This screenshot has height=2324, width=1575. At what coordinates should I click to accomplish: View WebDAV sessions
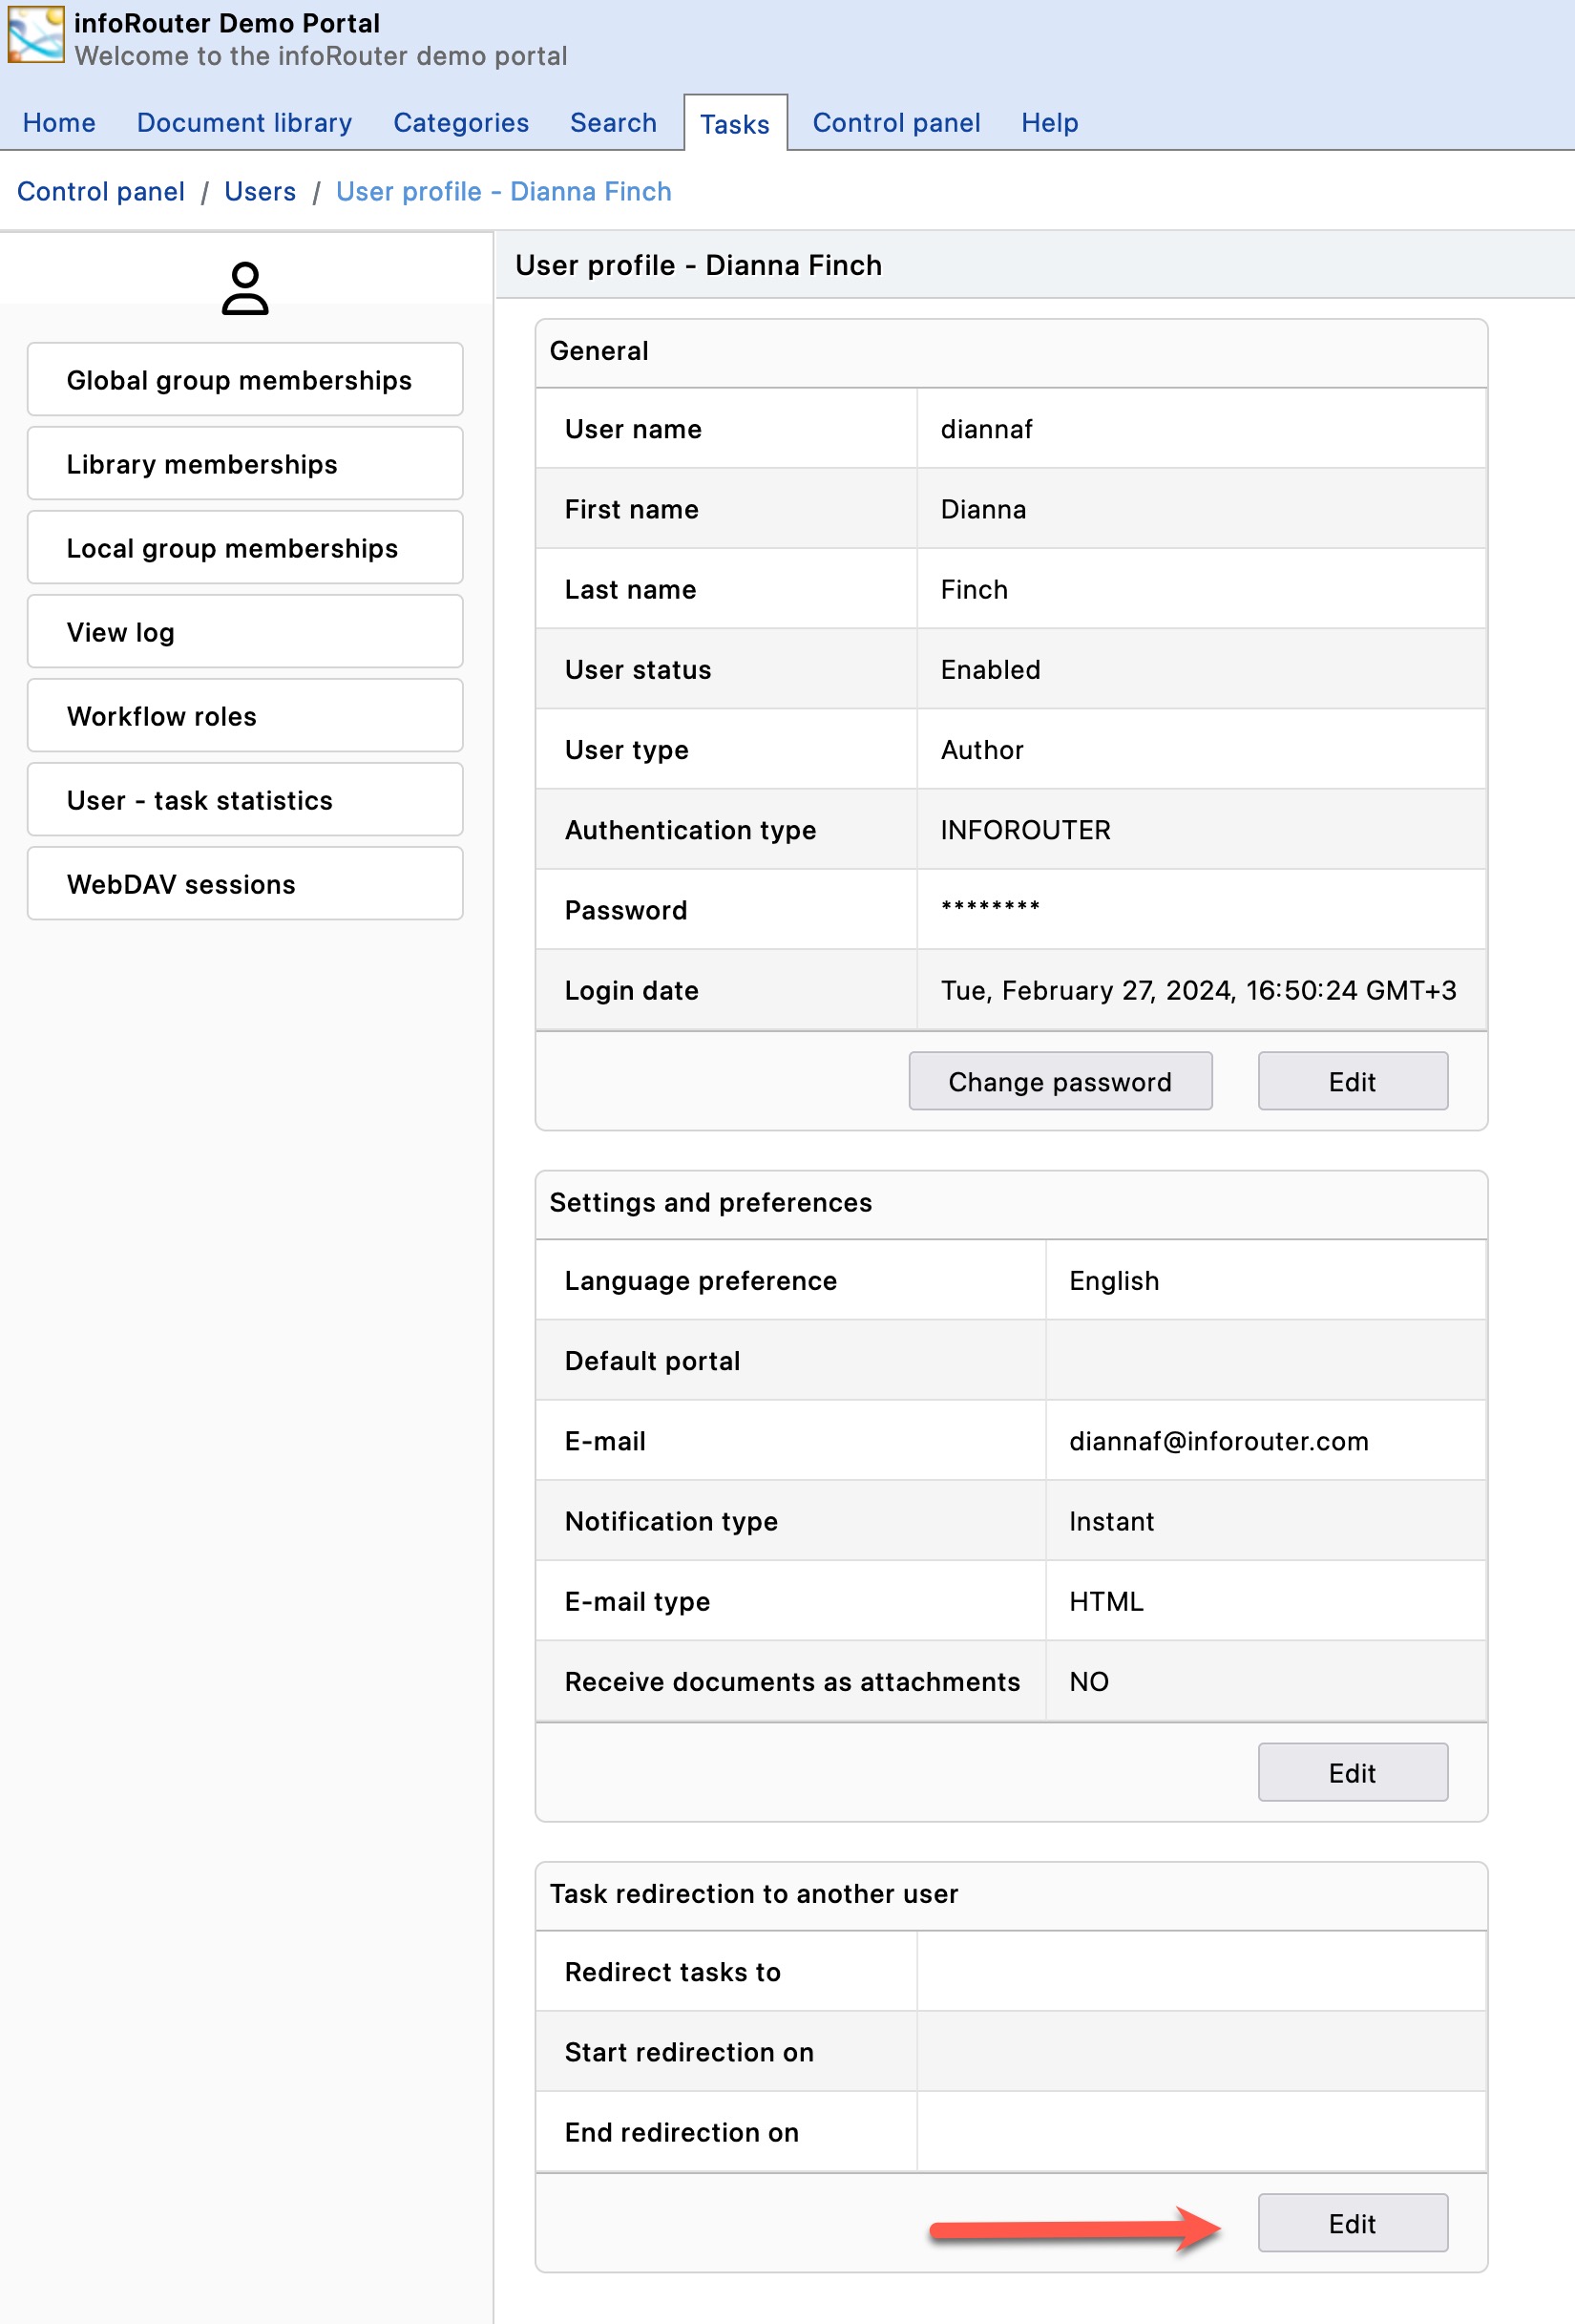click(x=245, y=884)
